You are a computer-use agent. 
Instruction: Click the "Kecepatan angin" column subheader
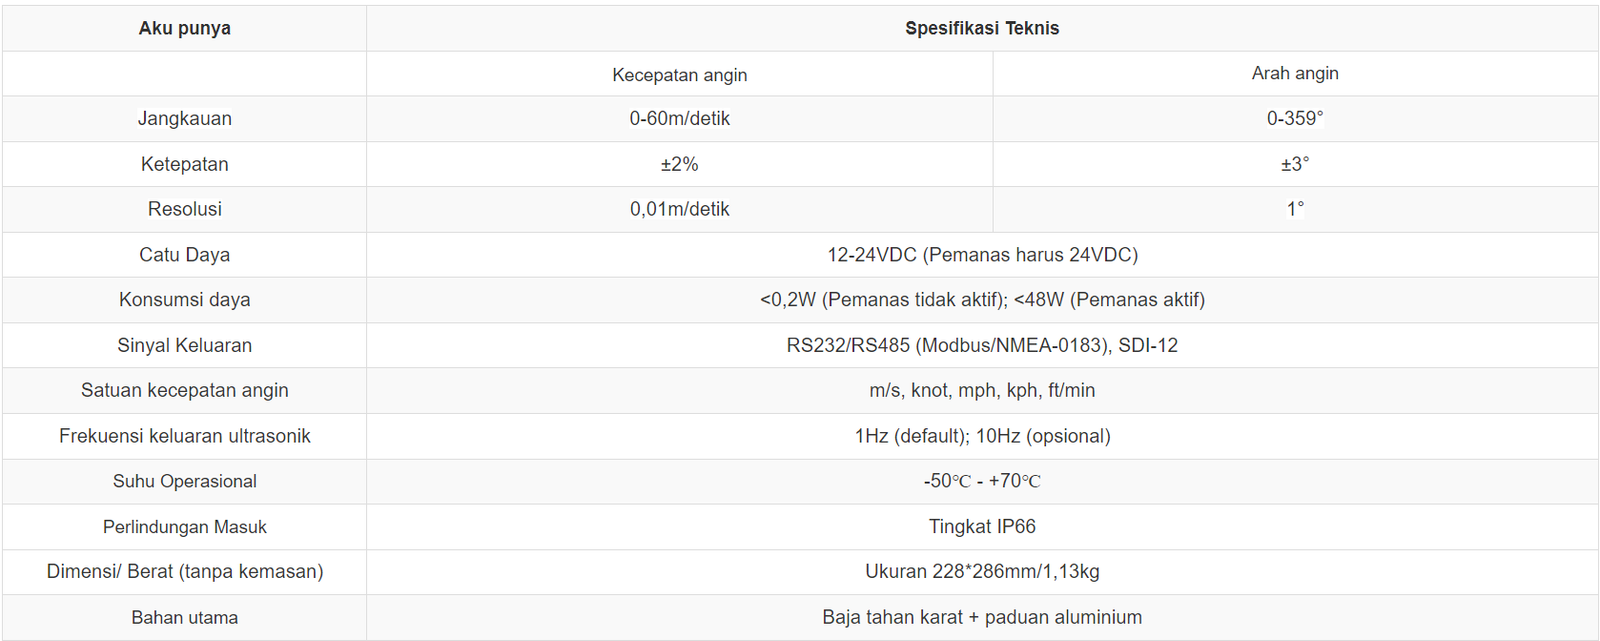click(679, 75)
